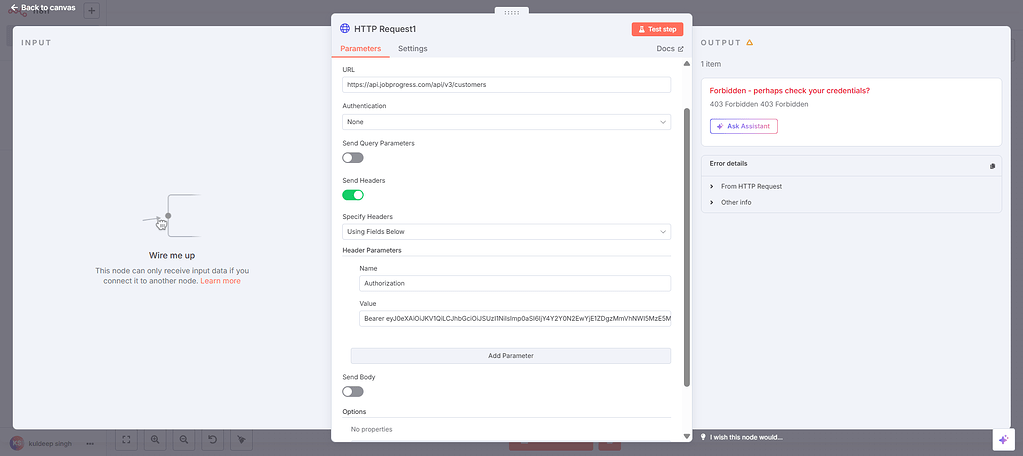Grab the panel drag handle dots
The height and width of the screenshot is (456, 1023).
pos(511,12)
